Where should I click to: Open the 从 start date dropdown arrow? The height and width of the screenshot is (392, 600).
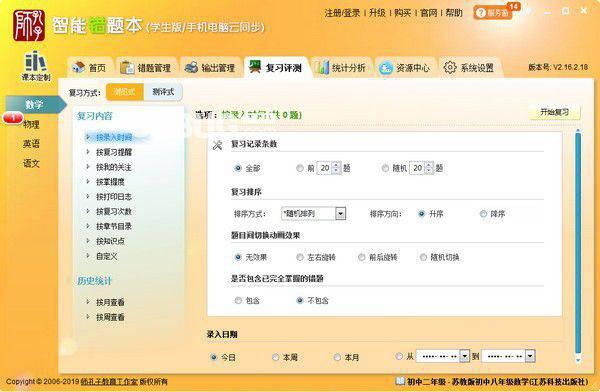(464, 356)
